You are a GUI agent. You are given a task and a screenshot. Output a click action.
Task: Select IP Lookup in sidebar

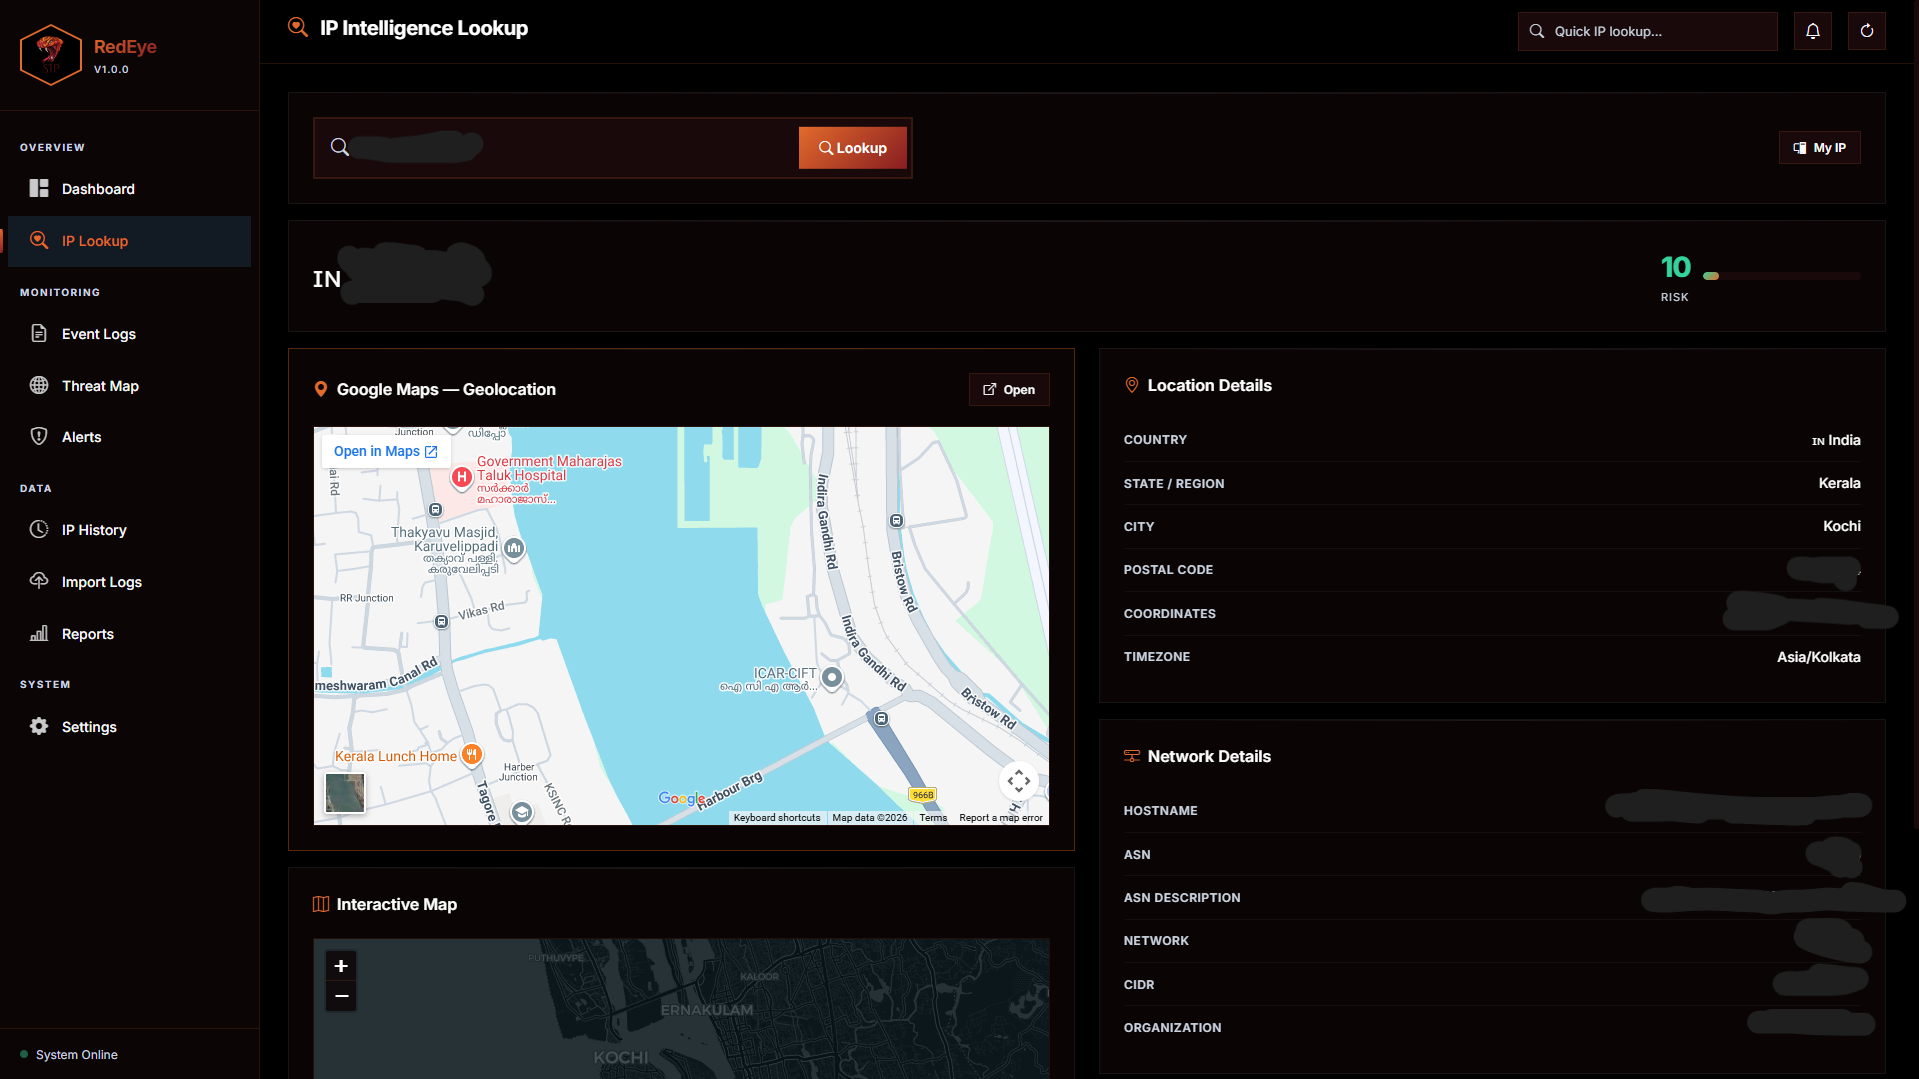click(x=129, y=241)
